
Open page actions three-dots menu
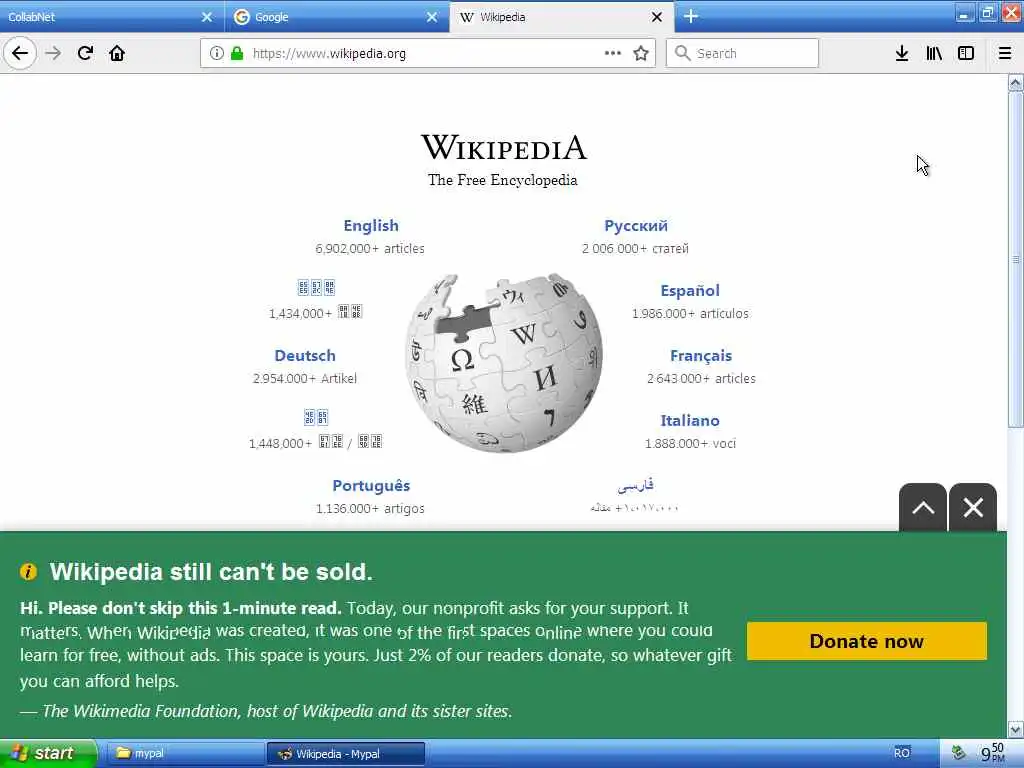613,53
